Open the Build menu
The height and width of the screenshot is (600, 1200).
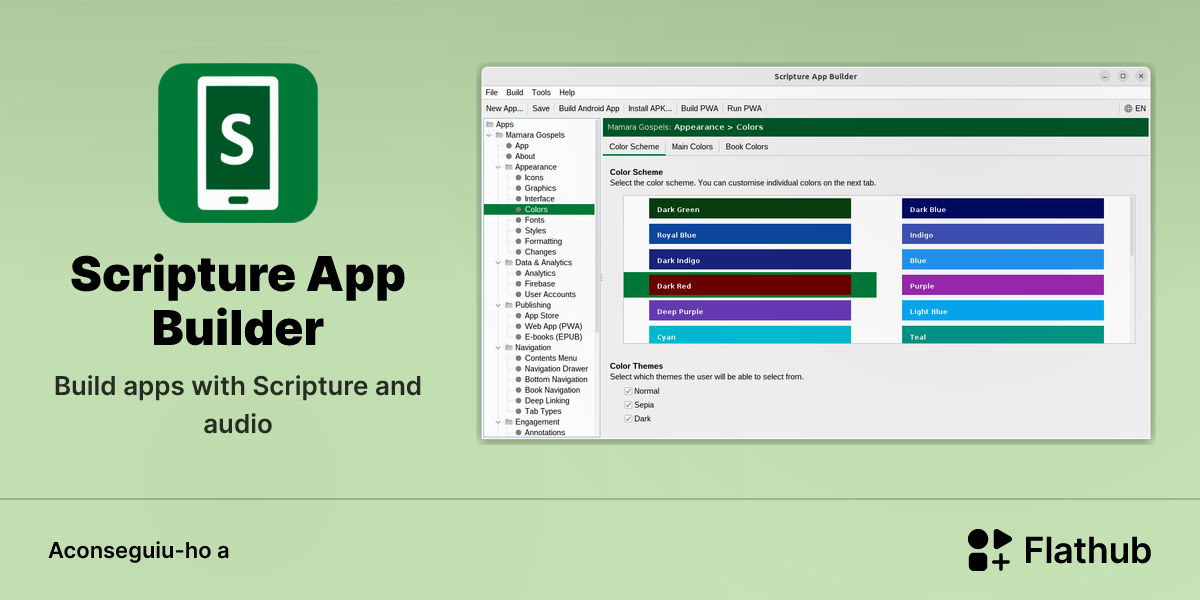514,92
